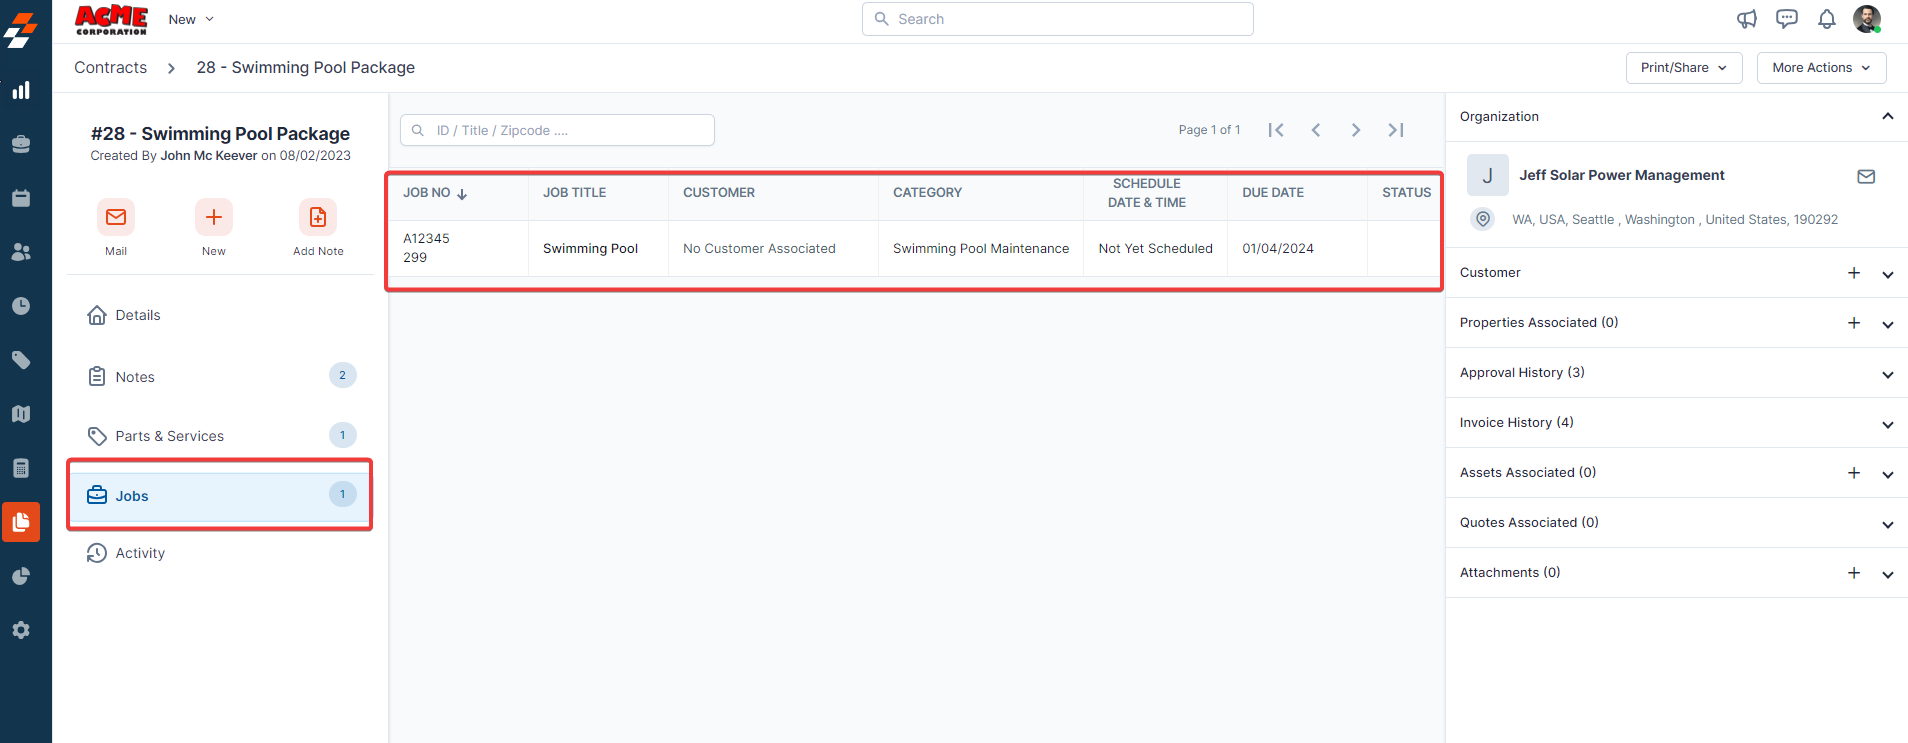Click the email envelope beside Jeff Solar Power Management

tap(1865, 176)
